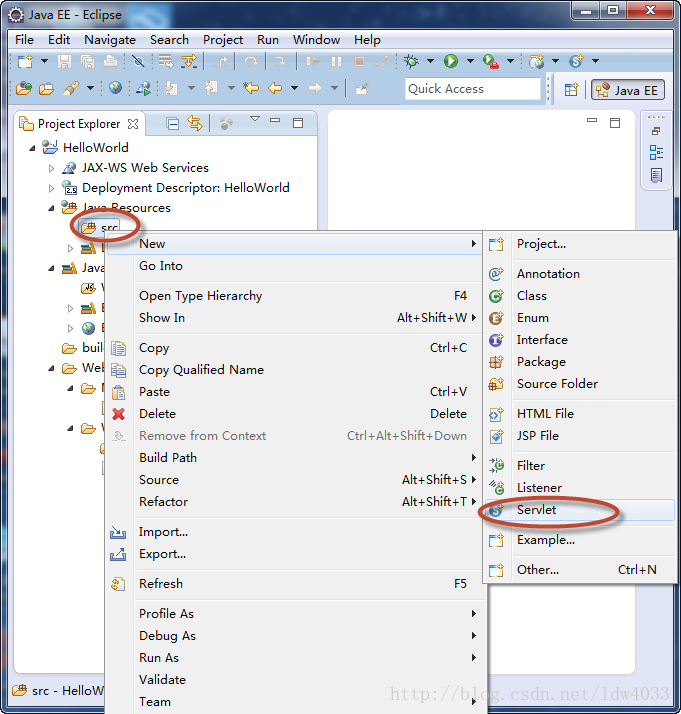Expand JAX-WS Web Services node

coord(51,168)
